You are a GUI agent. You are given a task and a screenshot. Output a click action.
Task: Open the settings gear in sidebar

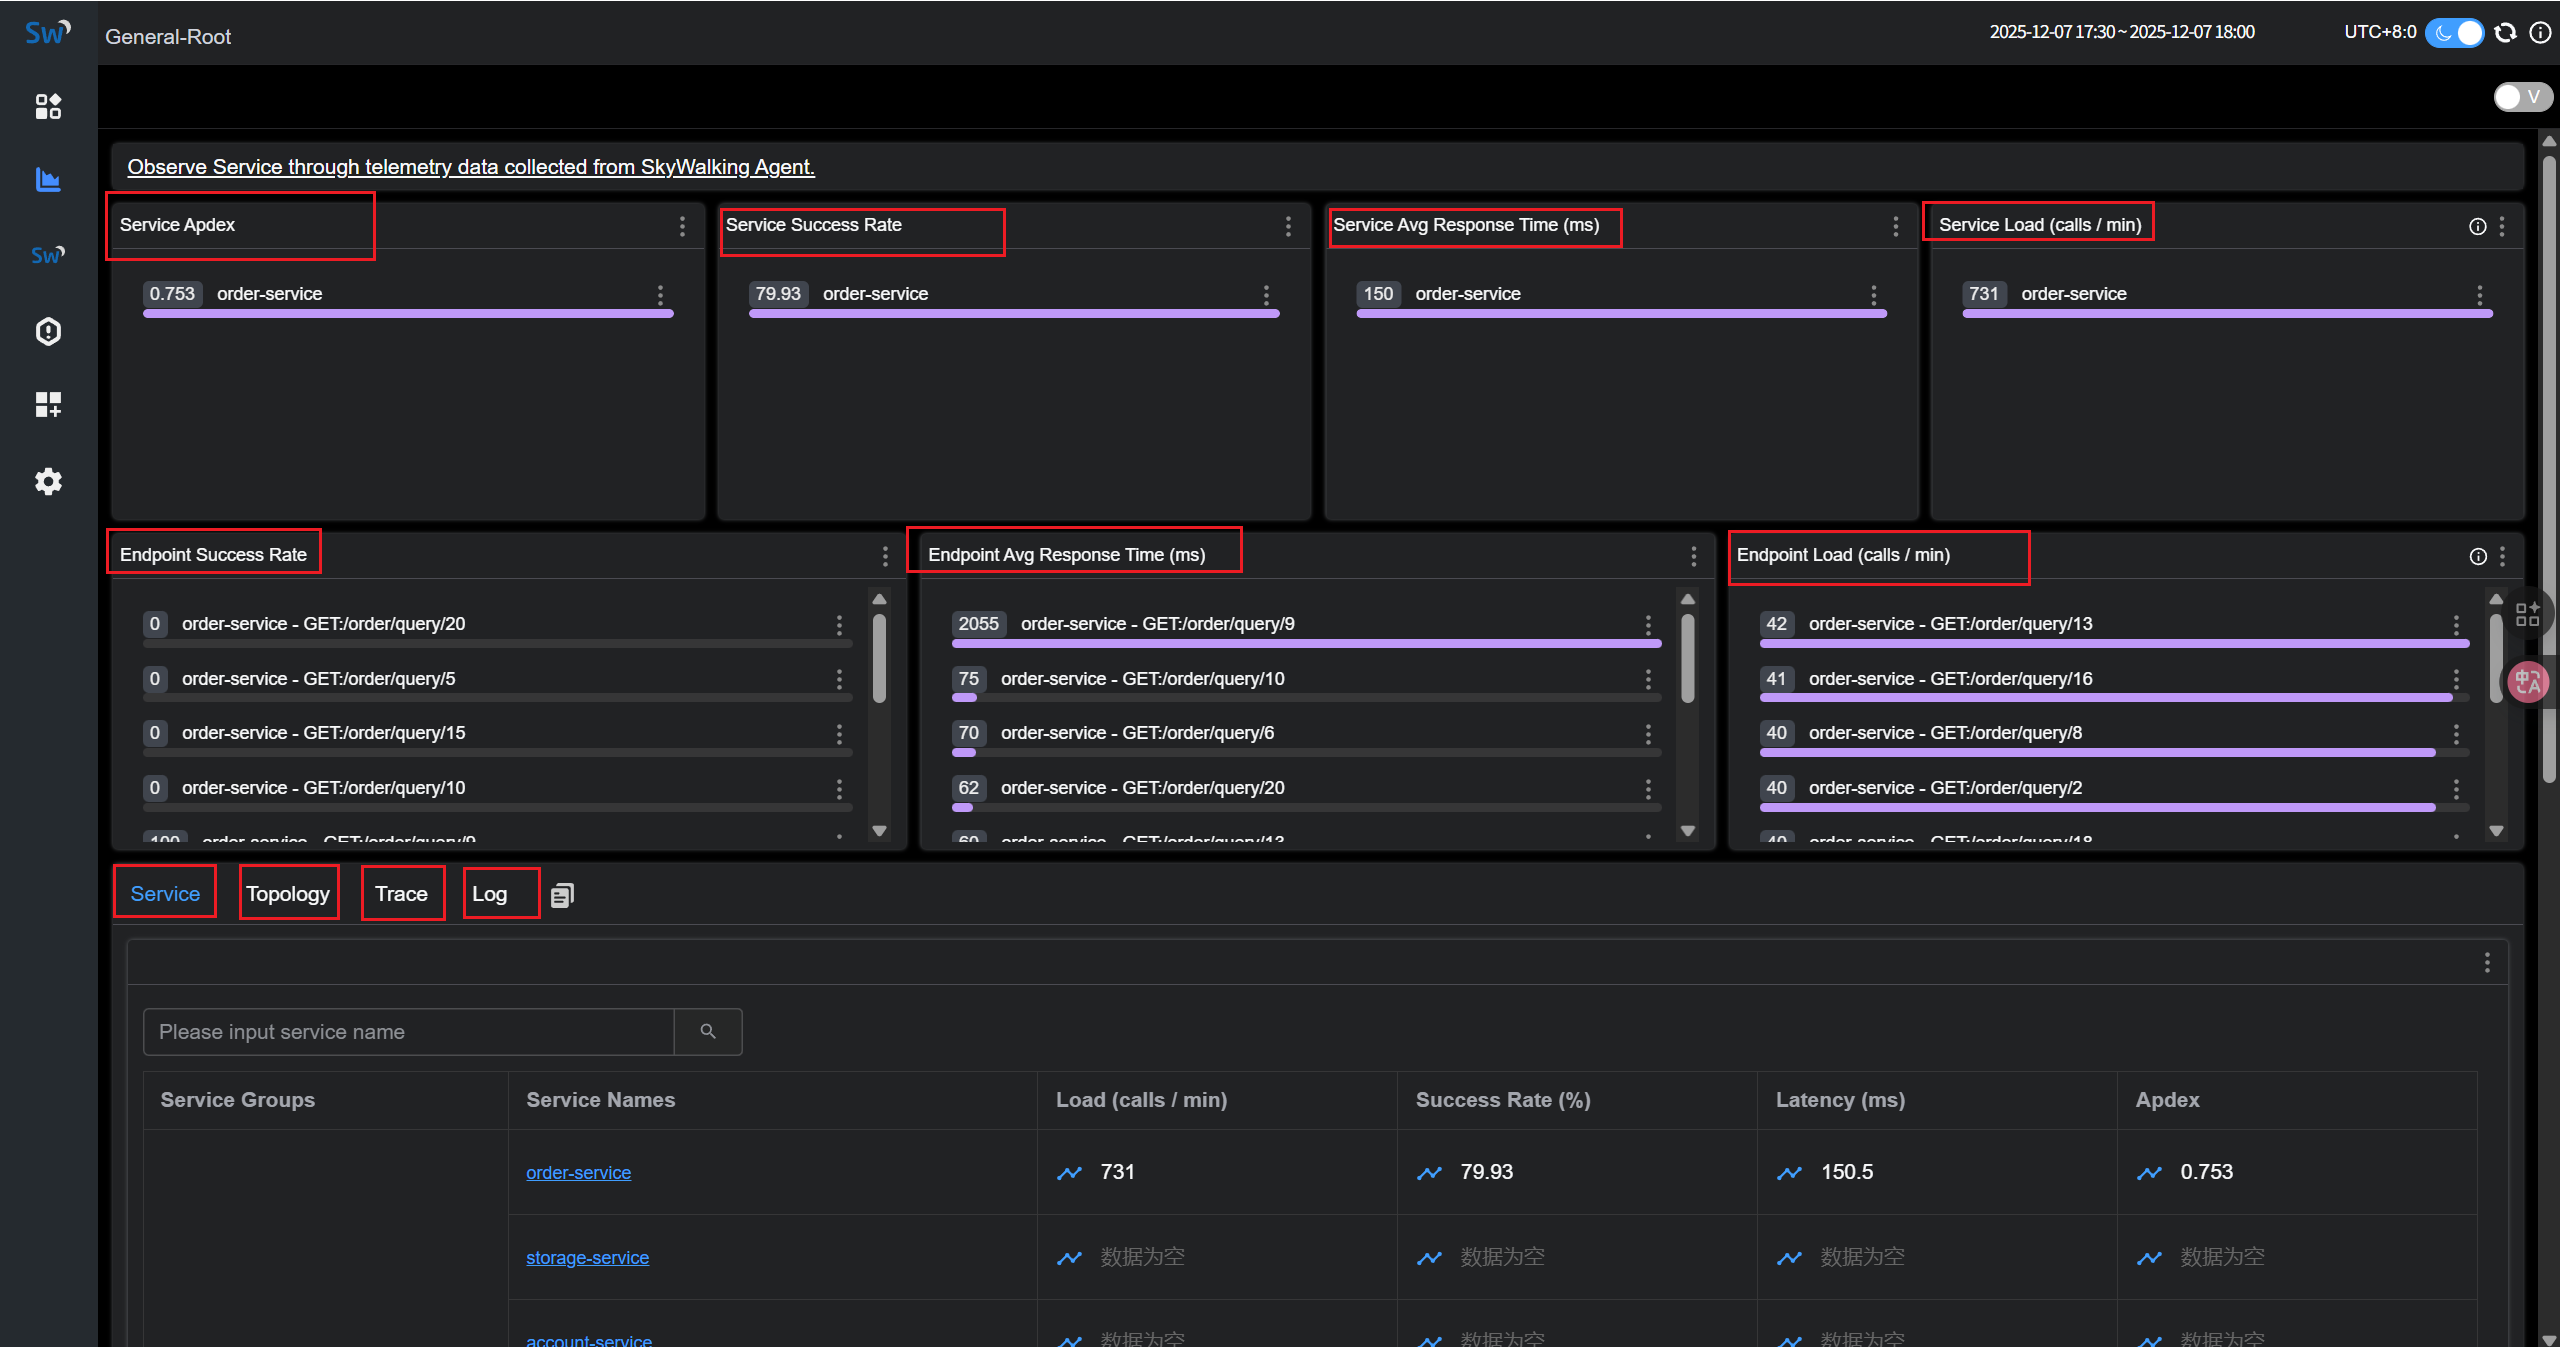point(48,482)
